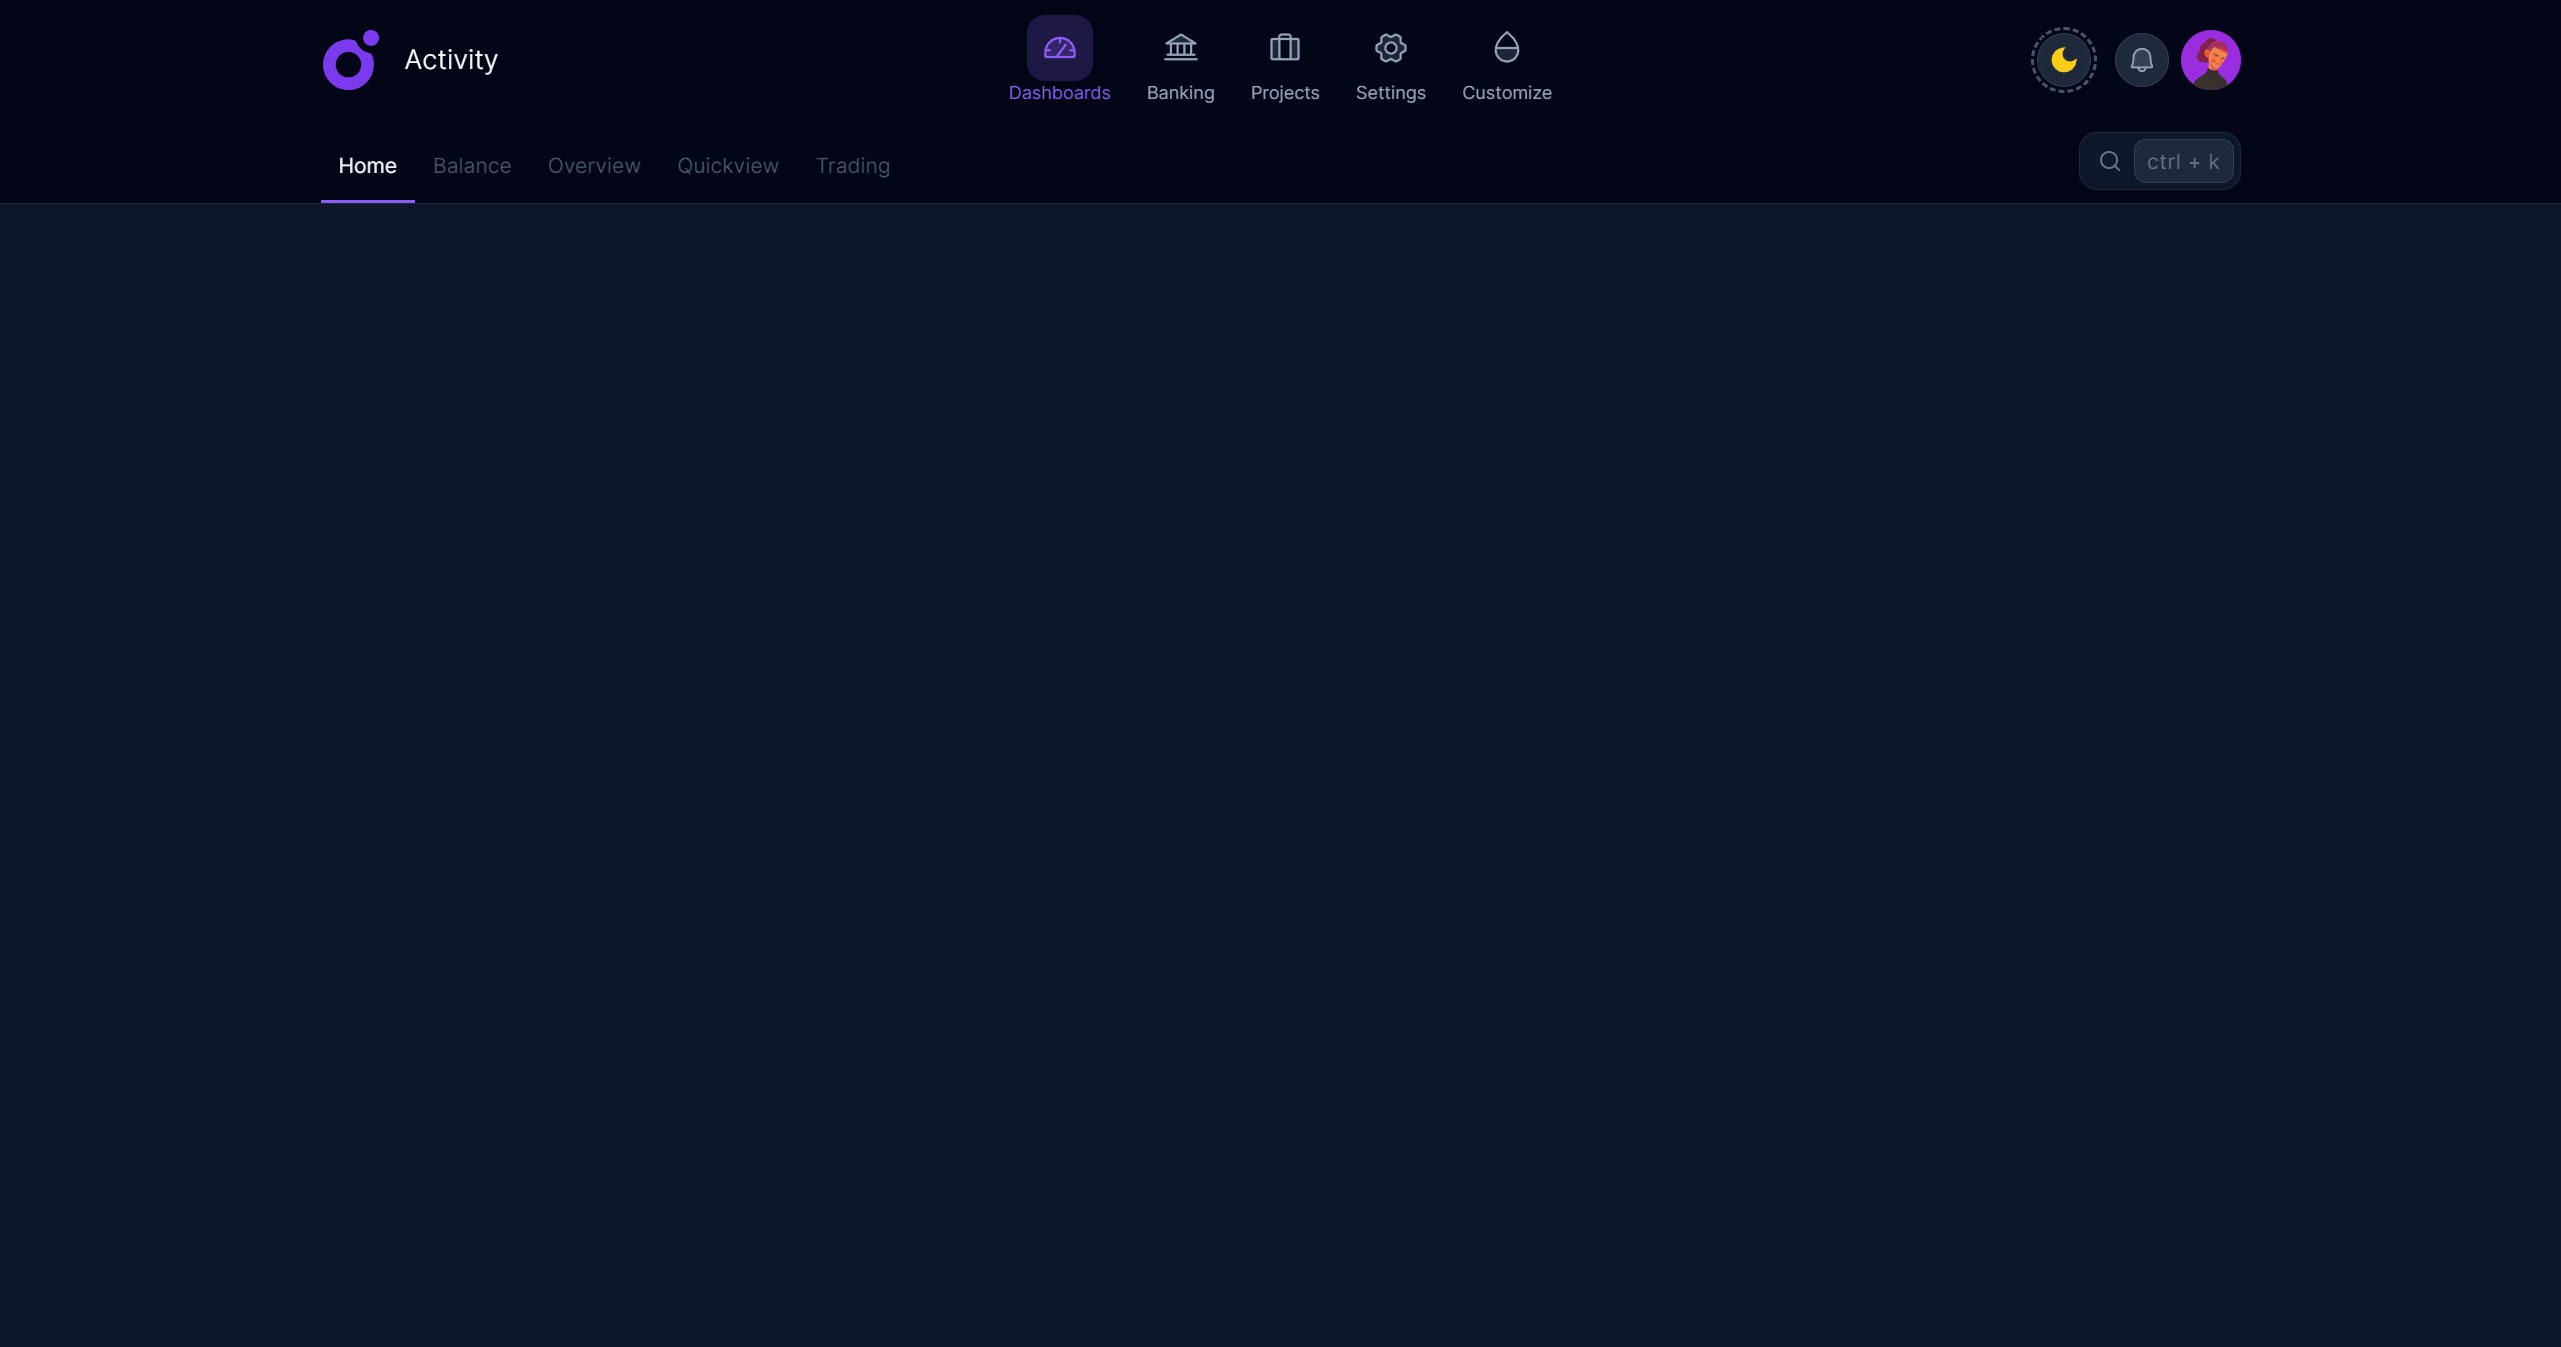This screenshot has height=1347, width=2561.
Task: Switch to the Home tab
Action: coord(367,166)
